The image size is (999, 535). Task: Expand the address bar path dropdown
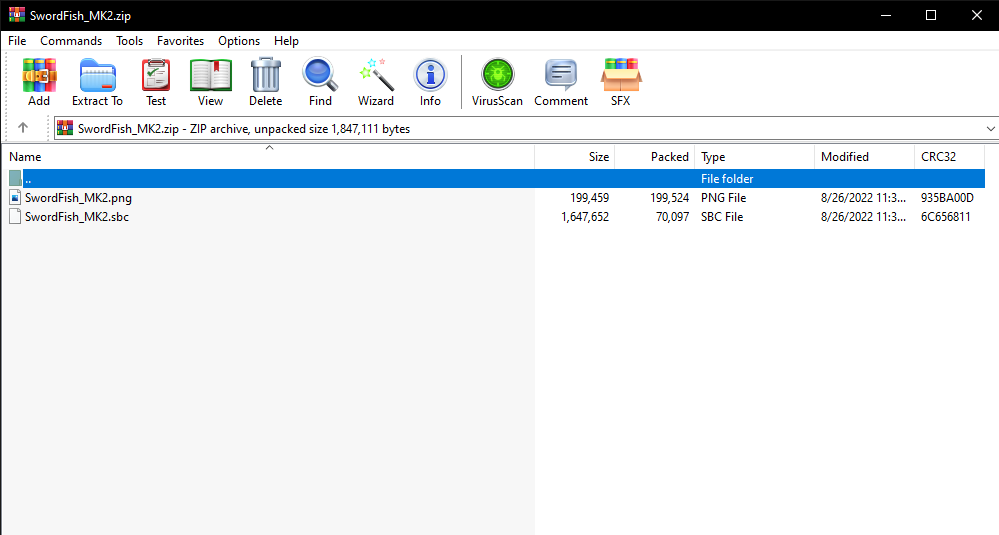(990, 129)
